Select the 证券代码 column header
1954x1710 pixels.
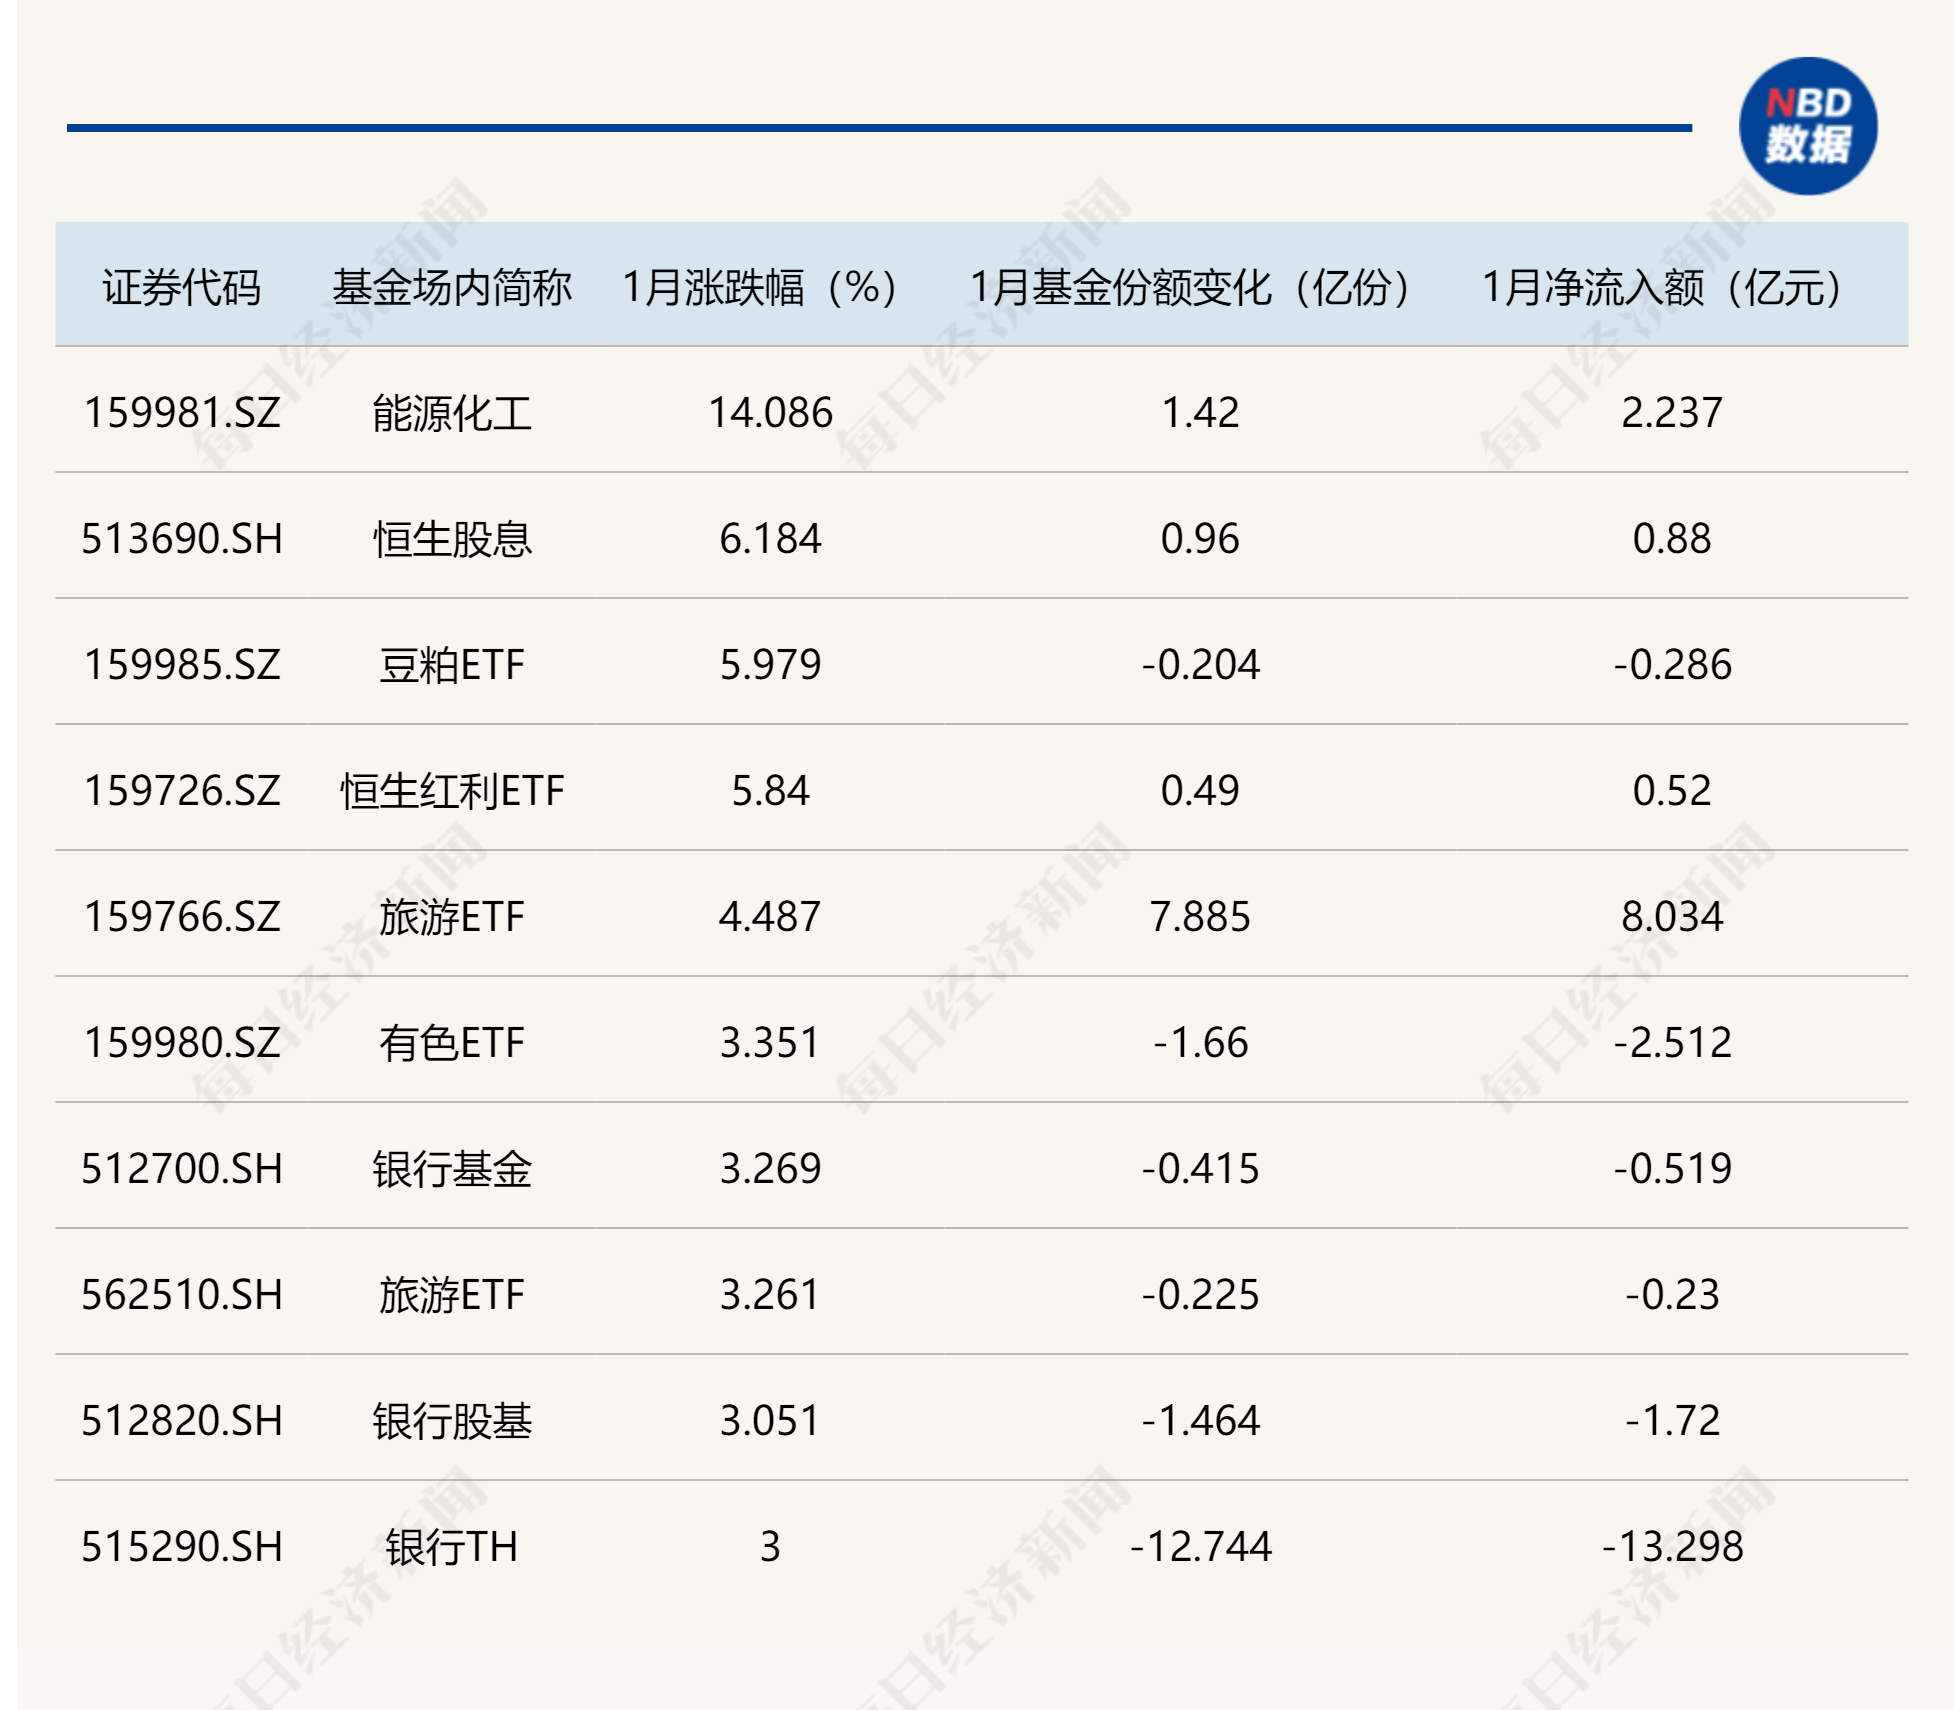point(182,288)
